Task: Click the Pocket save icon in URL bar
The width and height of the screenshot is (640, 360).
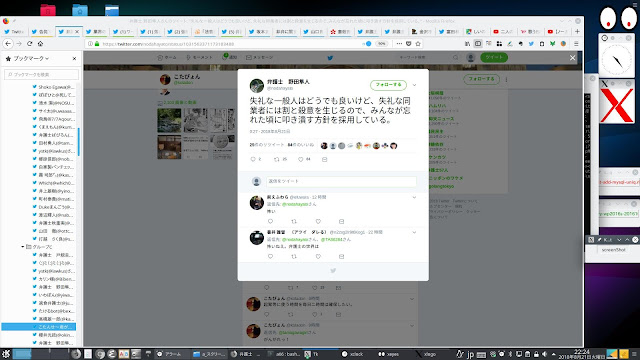Action: tap(408, 44)
